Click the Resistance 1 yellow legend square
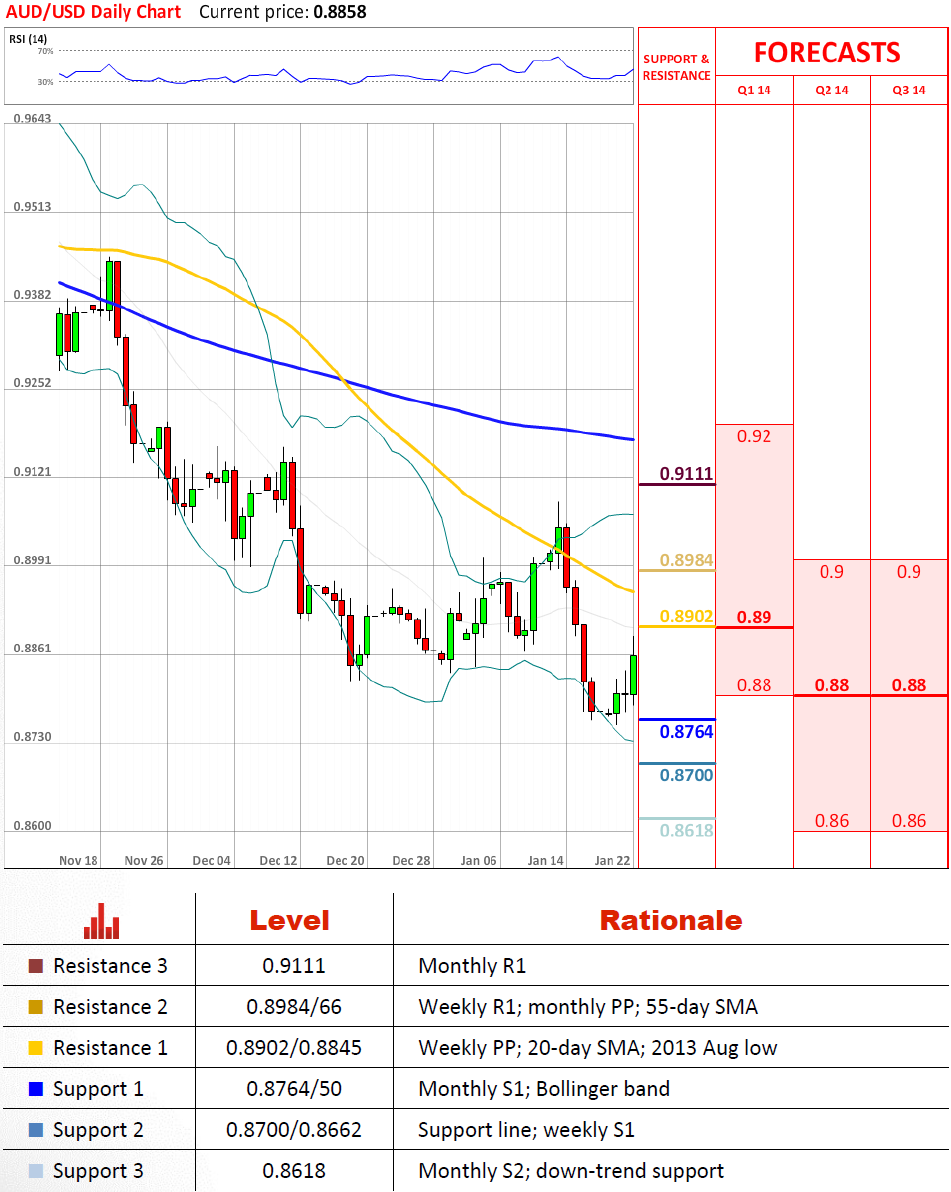This screenshot has height=1192, width=951. point(36,1048)
